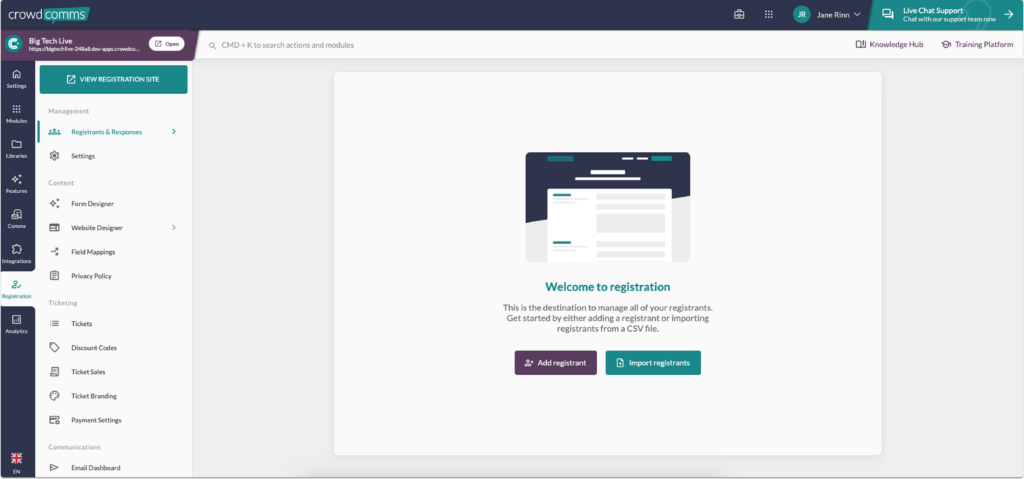
Task: Open Settings gear in left rail
Action: click(16, 78)
